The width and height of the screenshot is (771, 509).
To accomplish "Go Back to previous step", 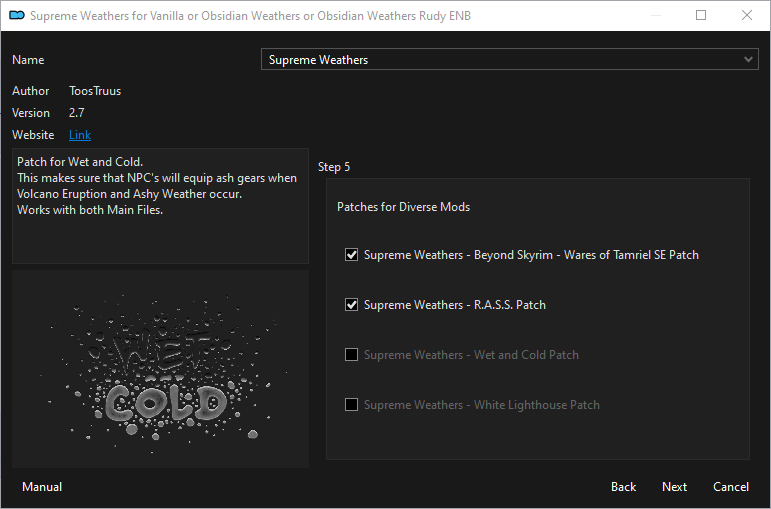I will point(623,487).
